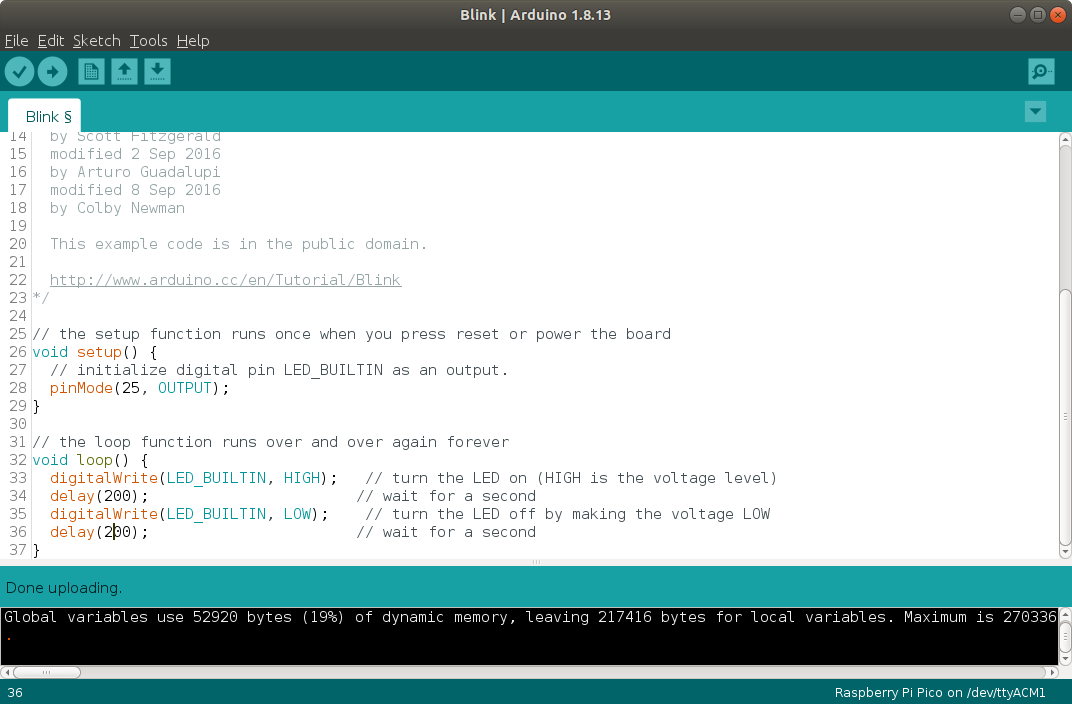Open the File menu
Viewport: 1072px width, 704px height.
point(16,41)
